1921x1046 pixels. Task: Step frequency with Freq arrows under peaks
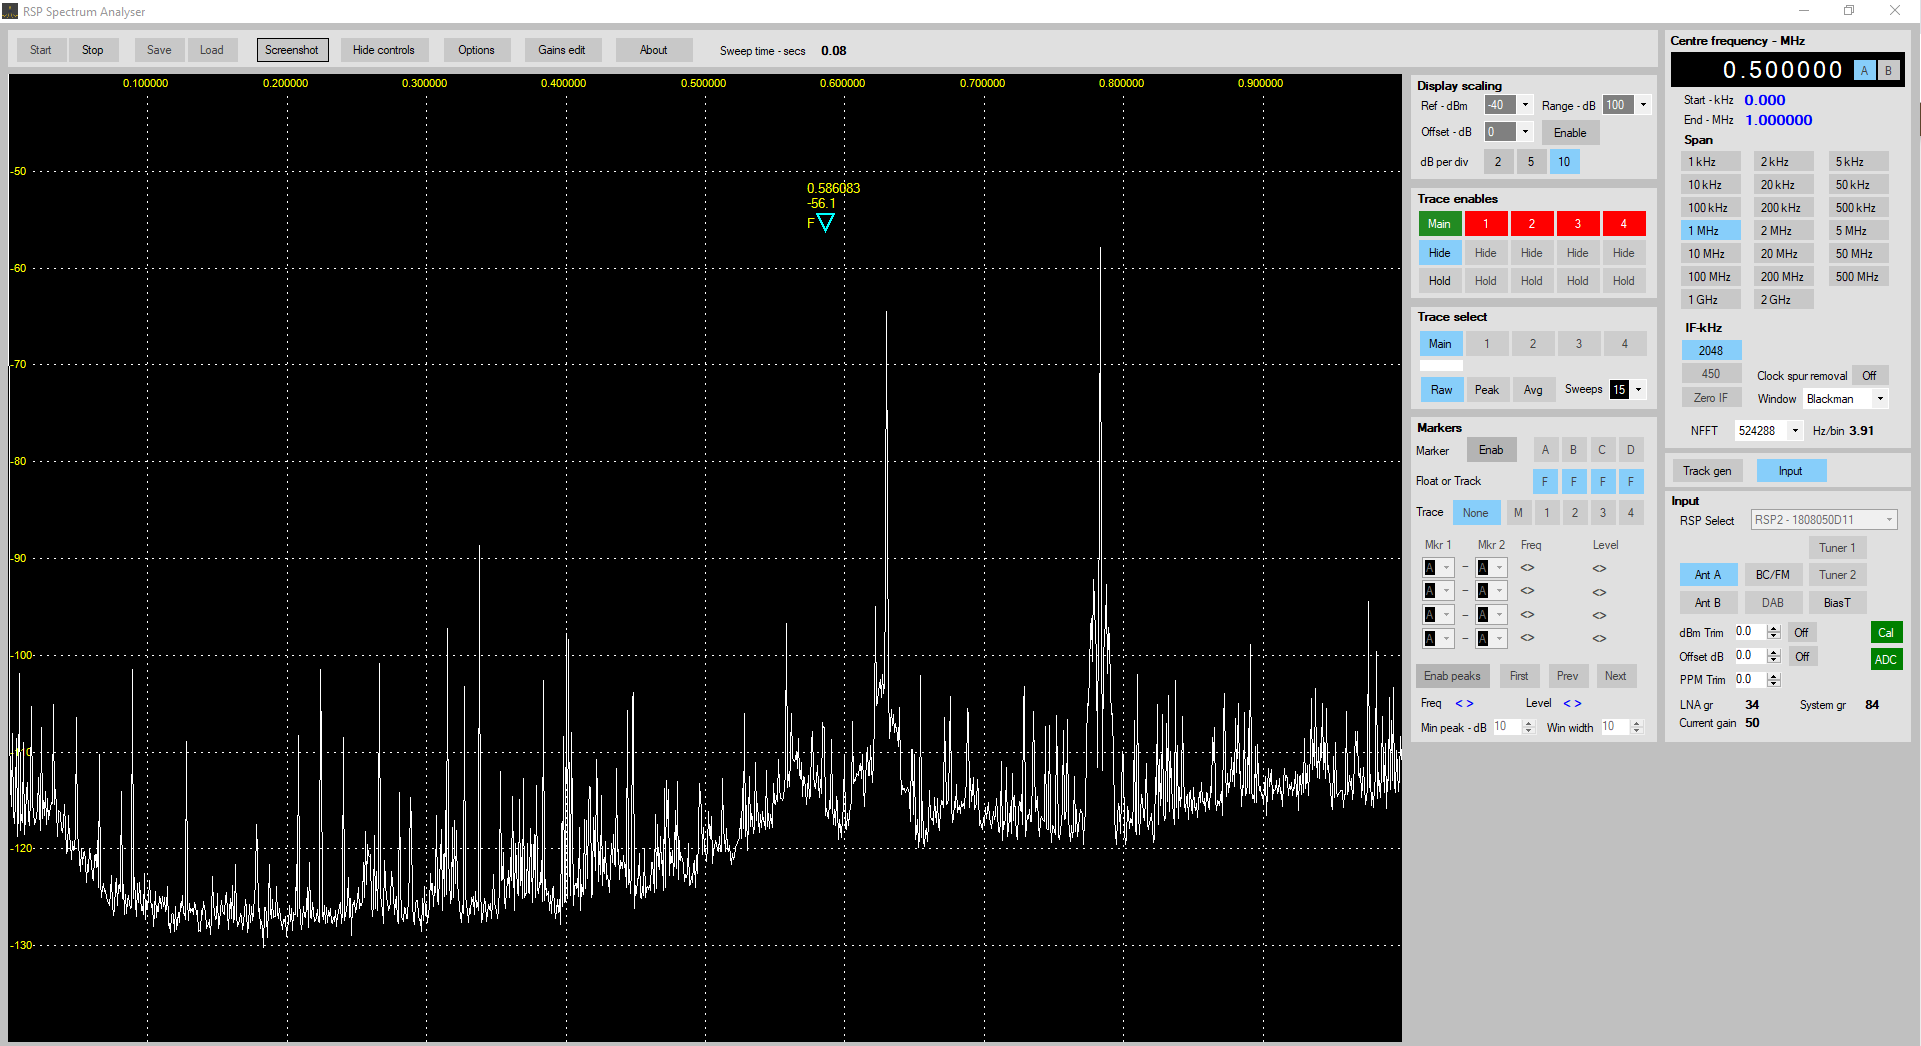pyautogui.click(x=1464, y=703)
